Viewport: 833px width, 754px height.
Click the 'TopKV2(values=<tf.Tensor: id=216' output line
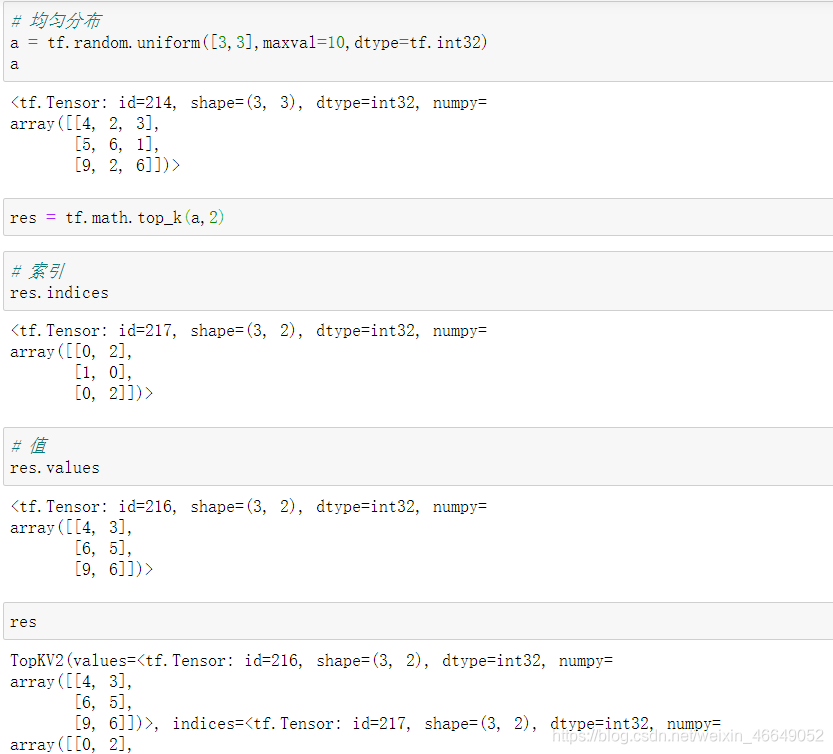[x=311, y=660]
